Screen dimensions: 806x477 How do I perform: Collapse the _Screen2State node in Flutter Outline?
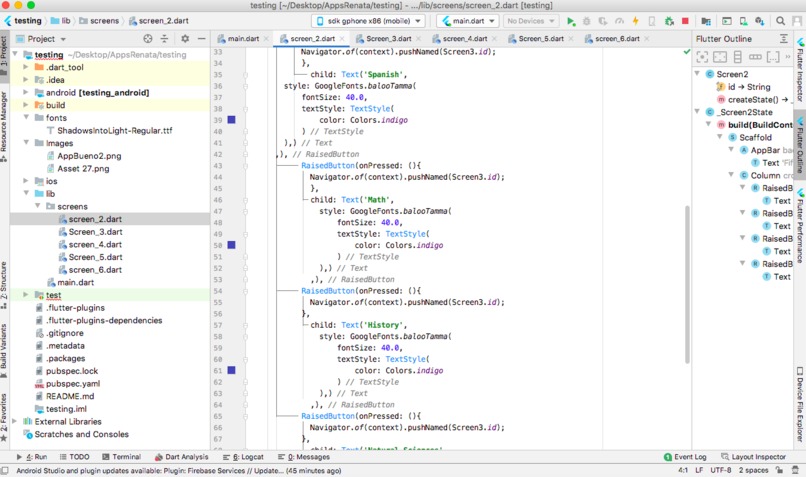click(x=698, y=112)
